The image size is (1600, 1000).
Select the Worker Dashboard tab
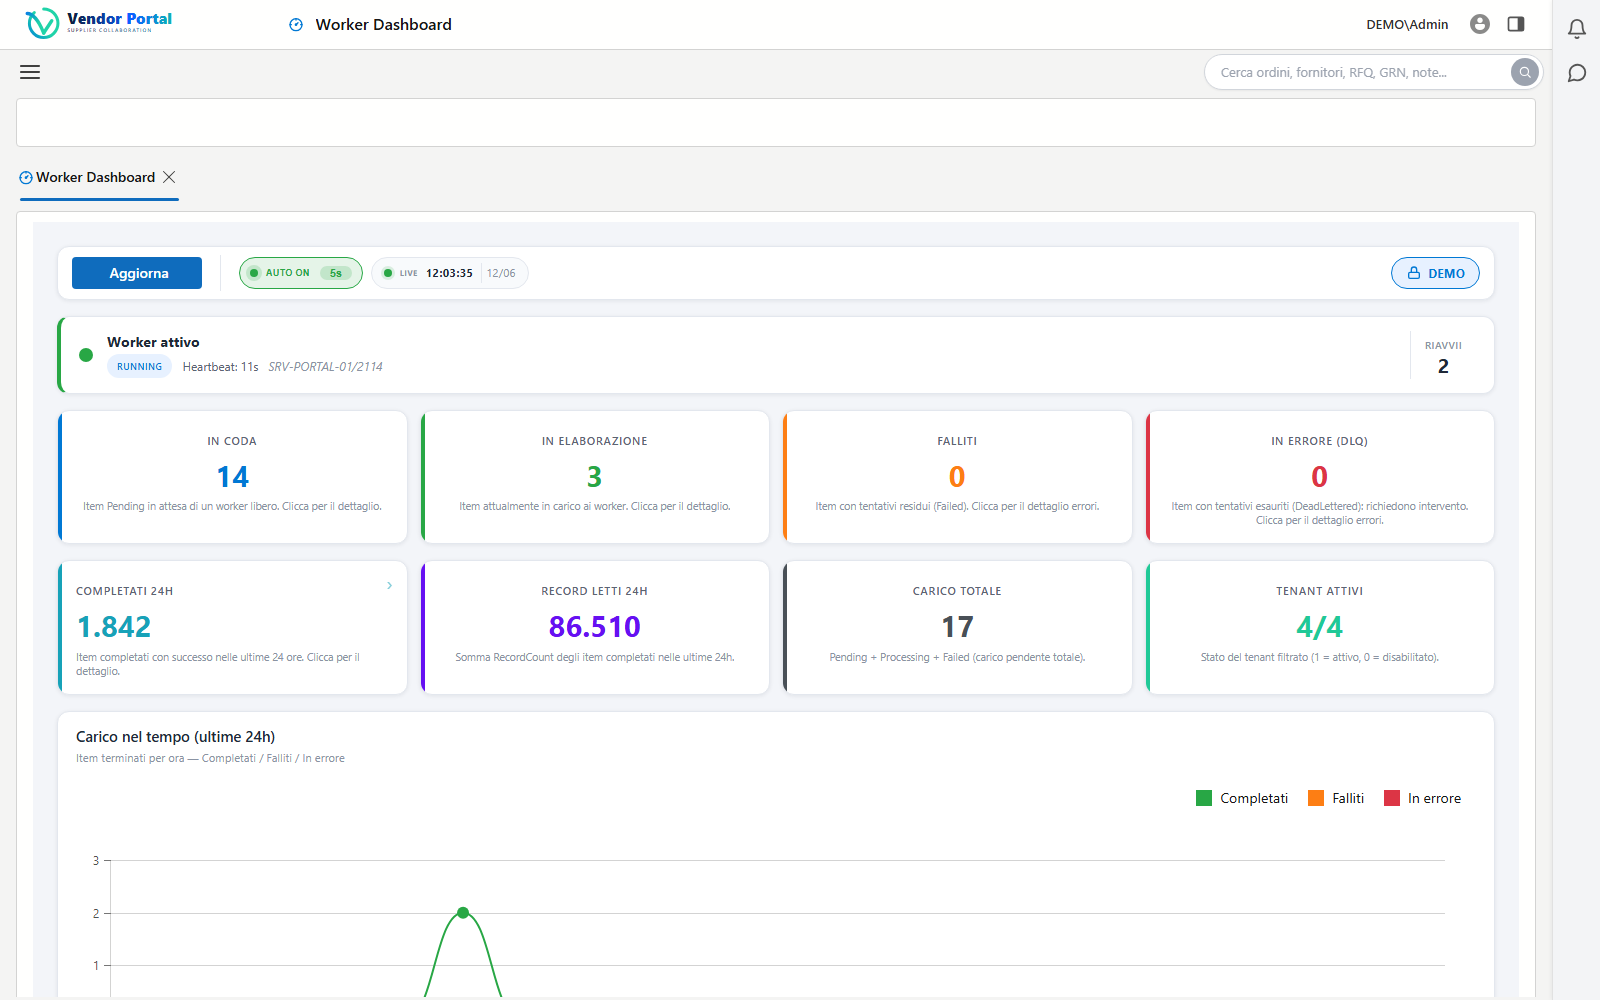pyautogui.click(x=96, y=177)
